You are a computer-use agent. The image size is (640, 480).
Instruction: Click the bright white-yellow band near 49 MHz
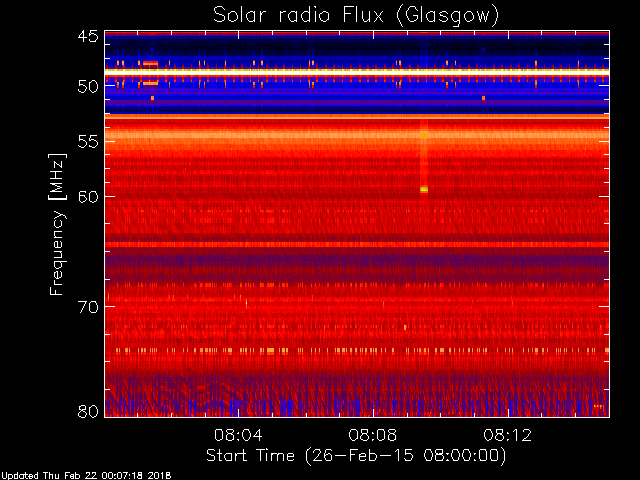click(357, 71)
